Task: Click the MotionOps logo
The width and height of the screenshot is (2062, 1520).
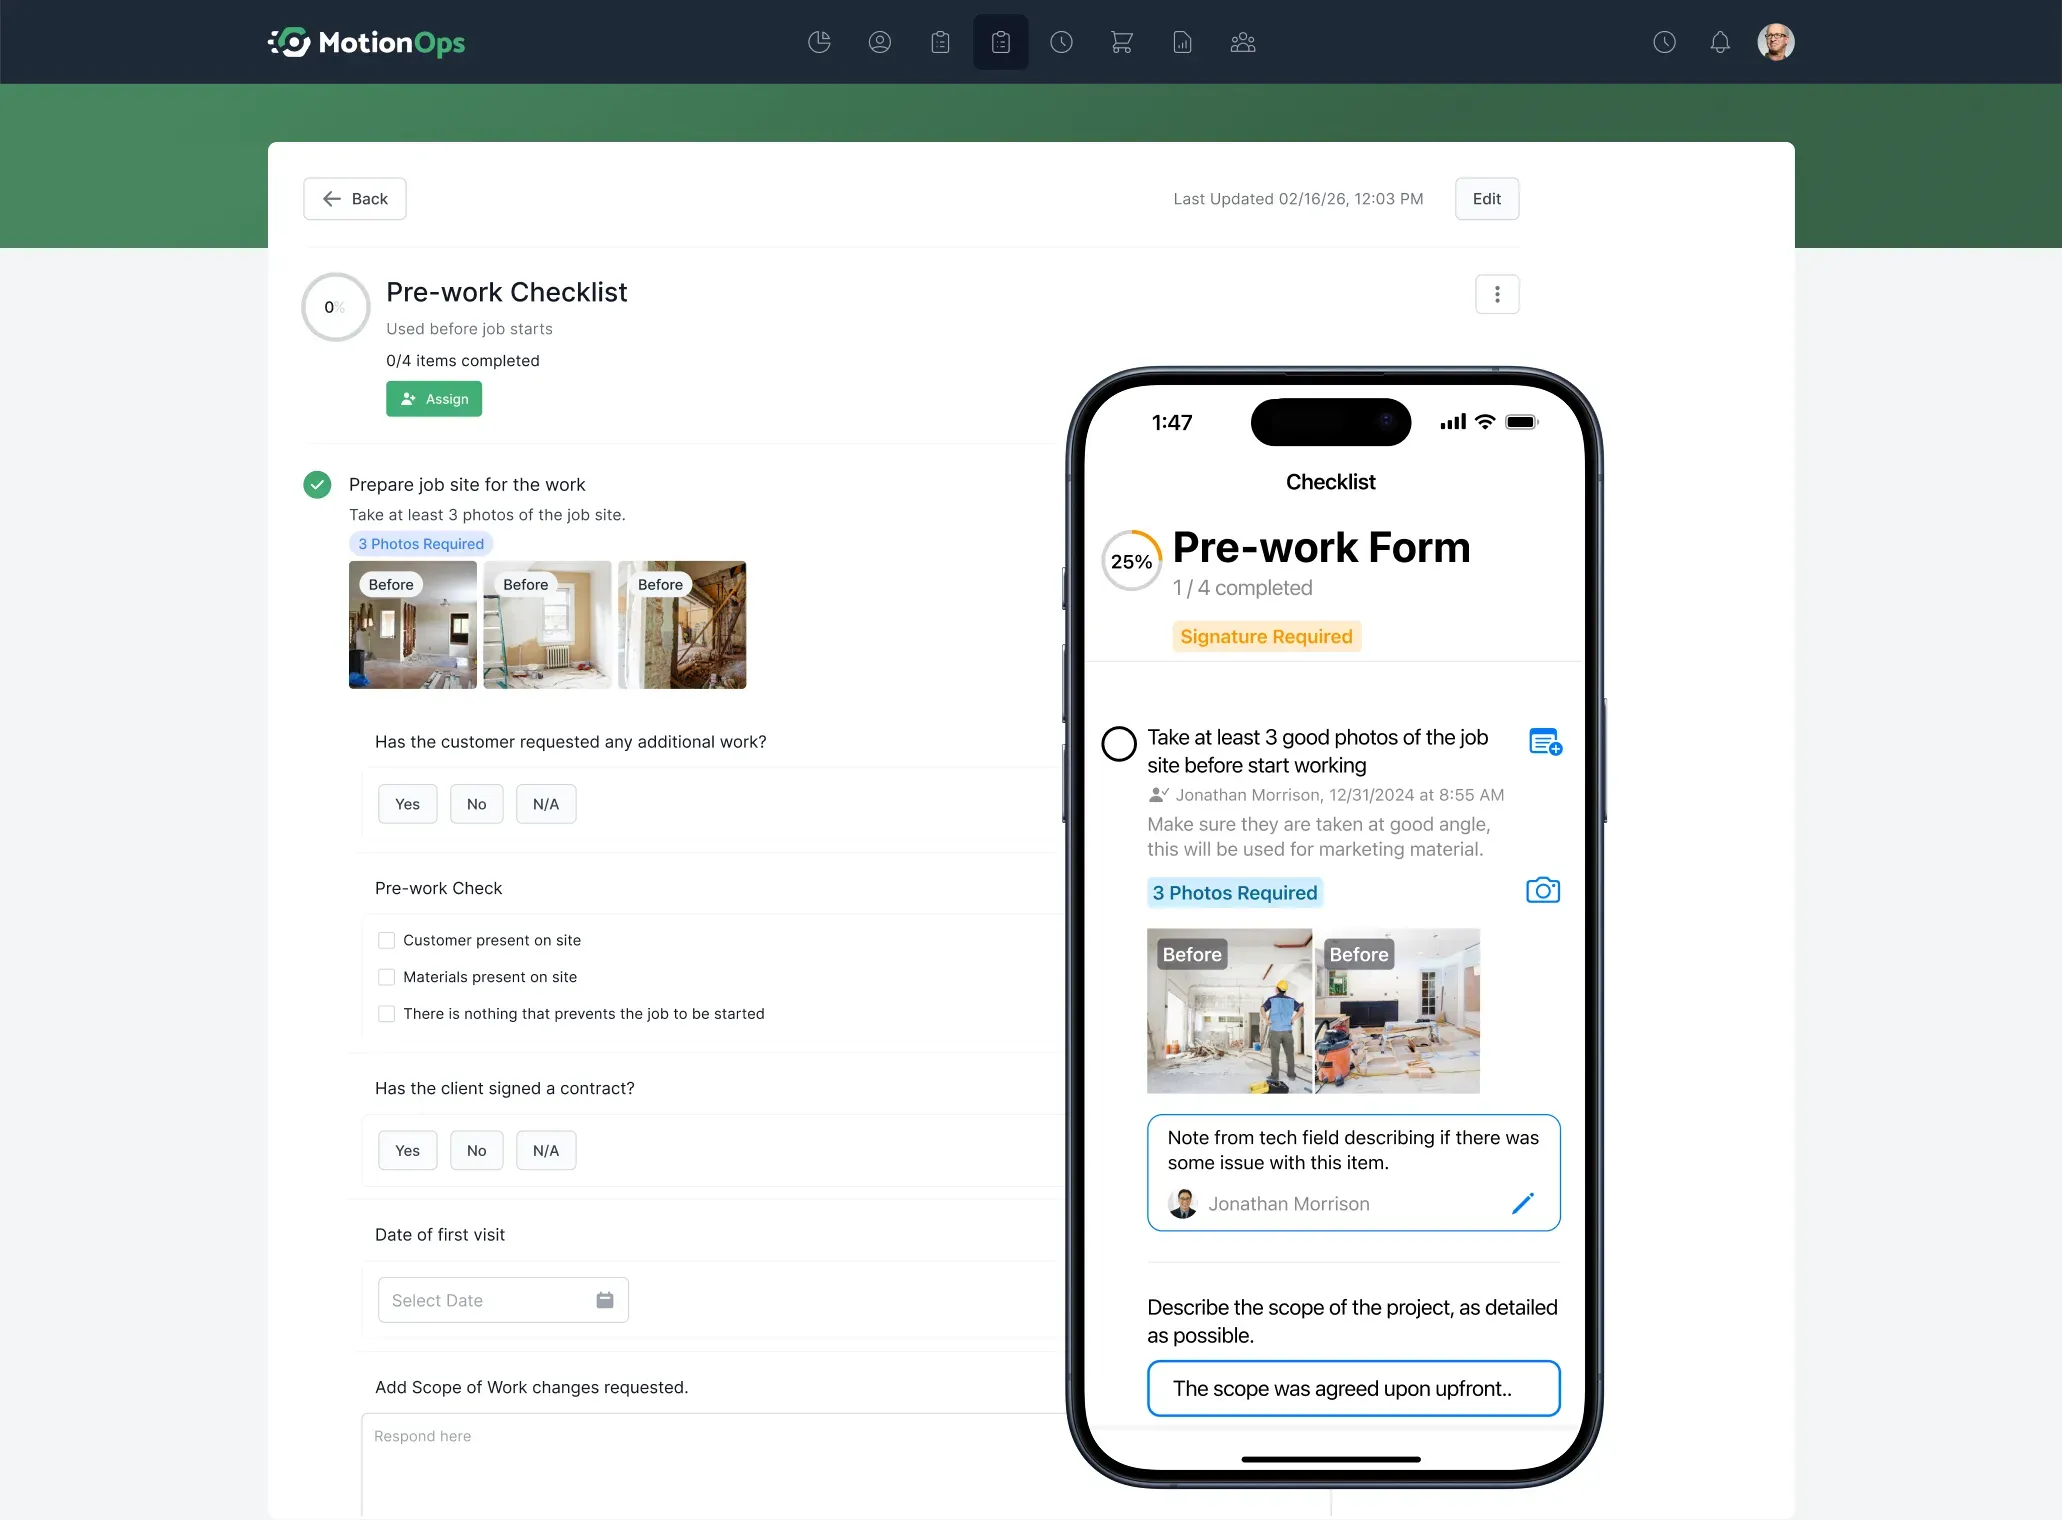Action: (x=367, y=42)
